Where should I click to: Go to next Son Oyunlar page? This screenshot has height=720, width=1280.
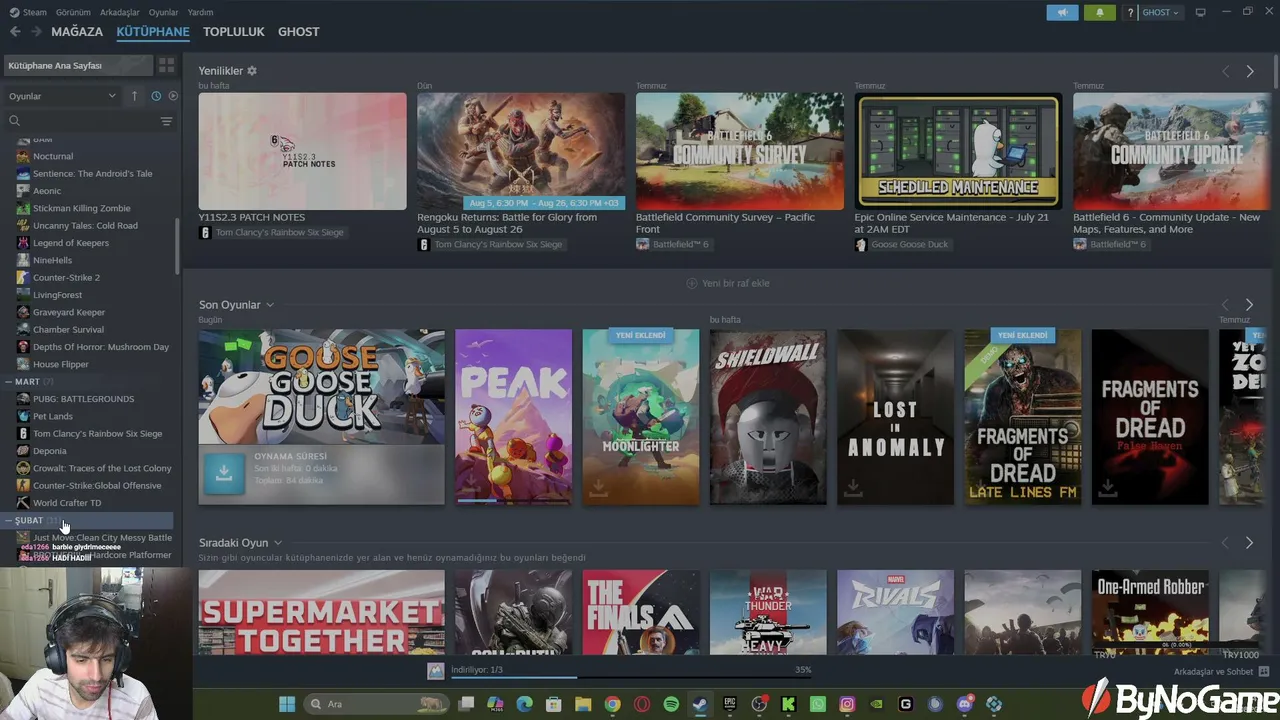pos(1250,305)
